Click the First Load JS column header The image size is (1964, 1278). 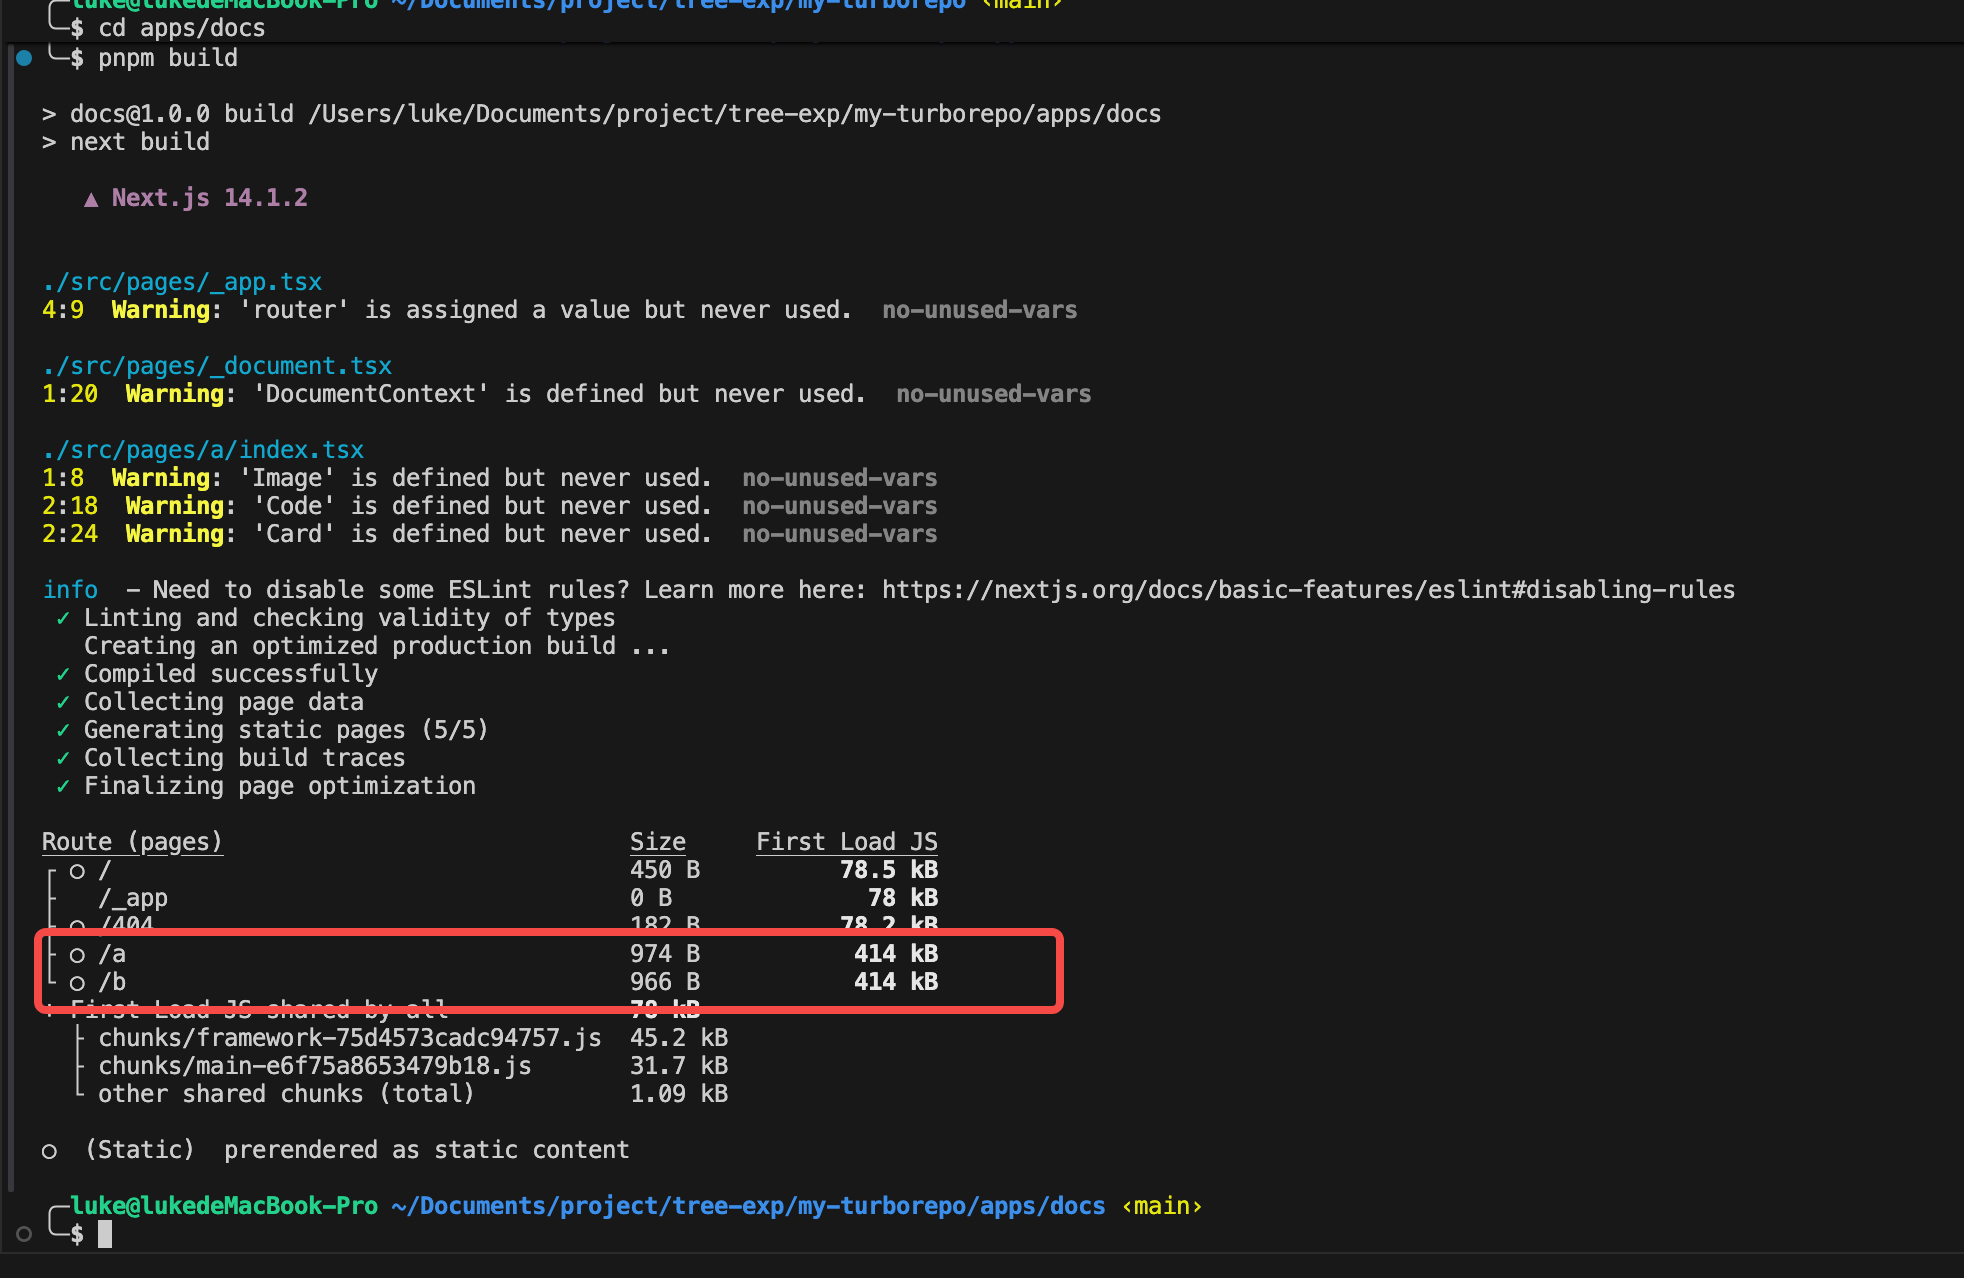point(846,842)
